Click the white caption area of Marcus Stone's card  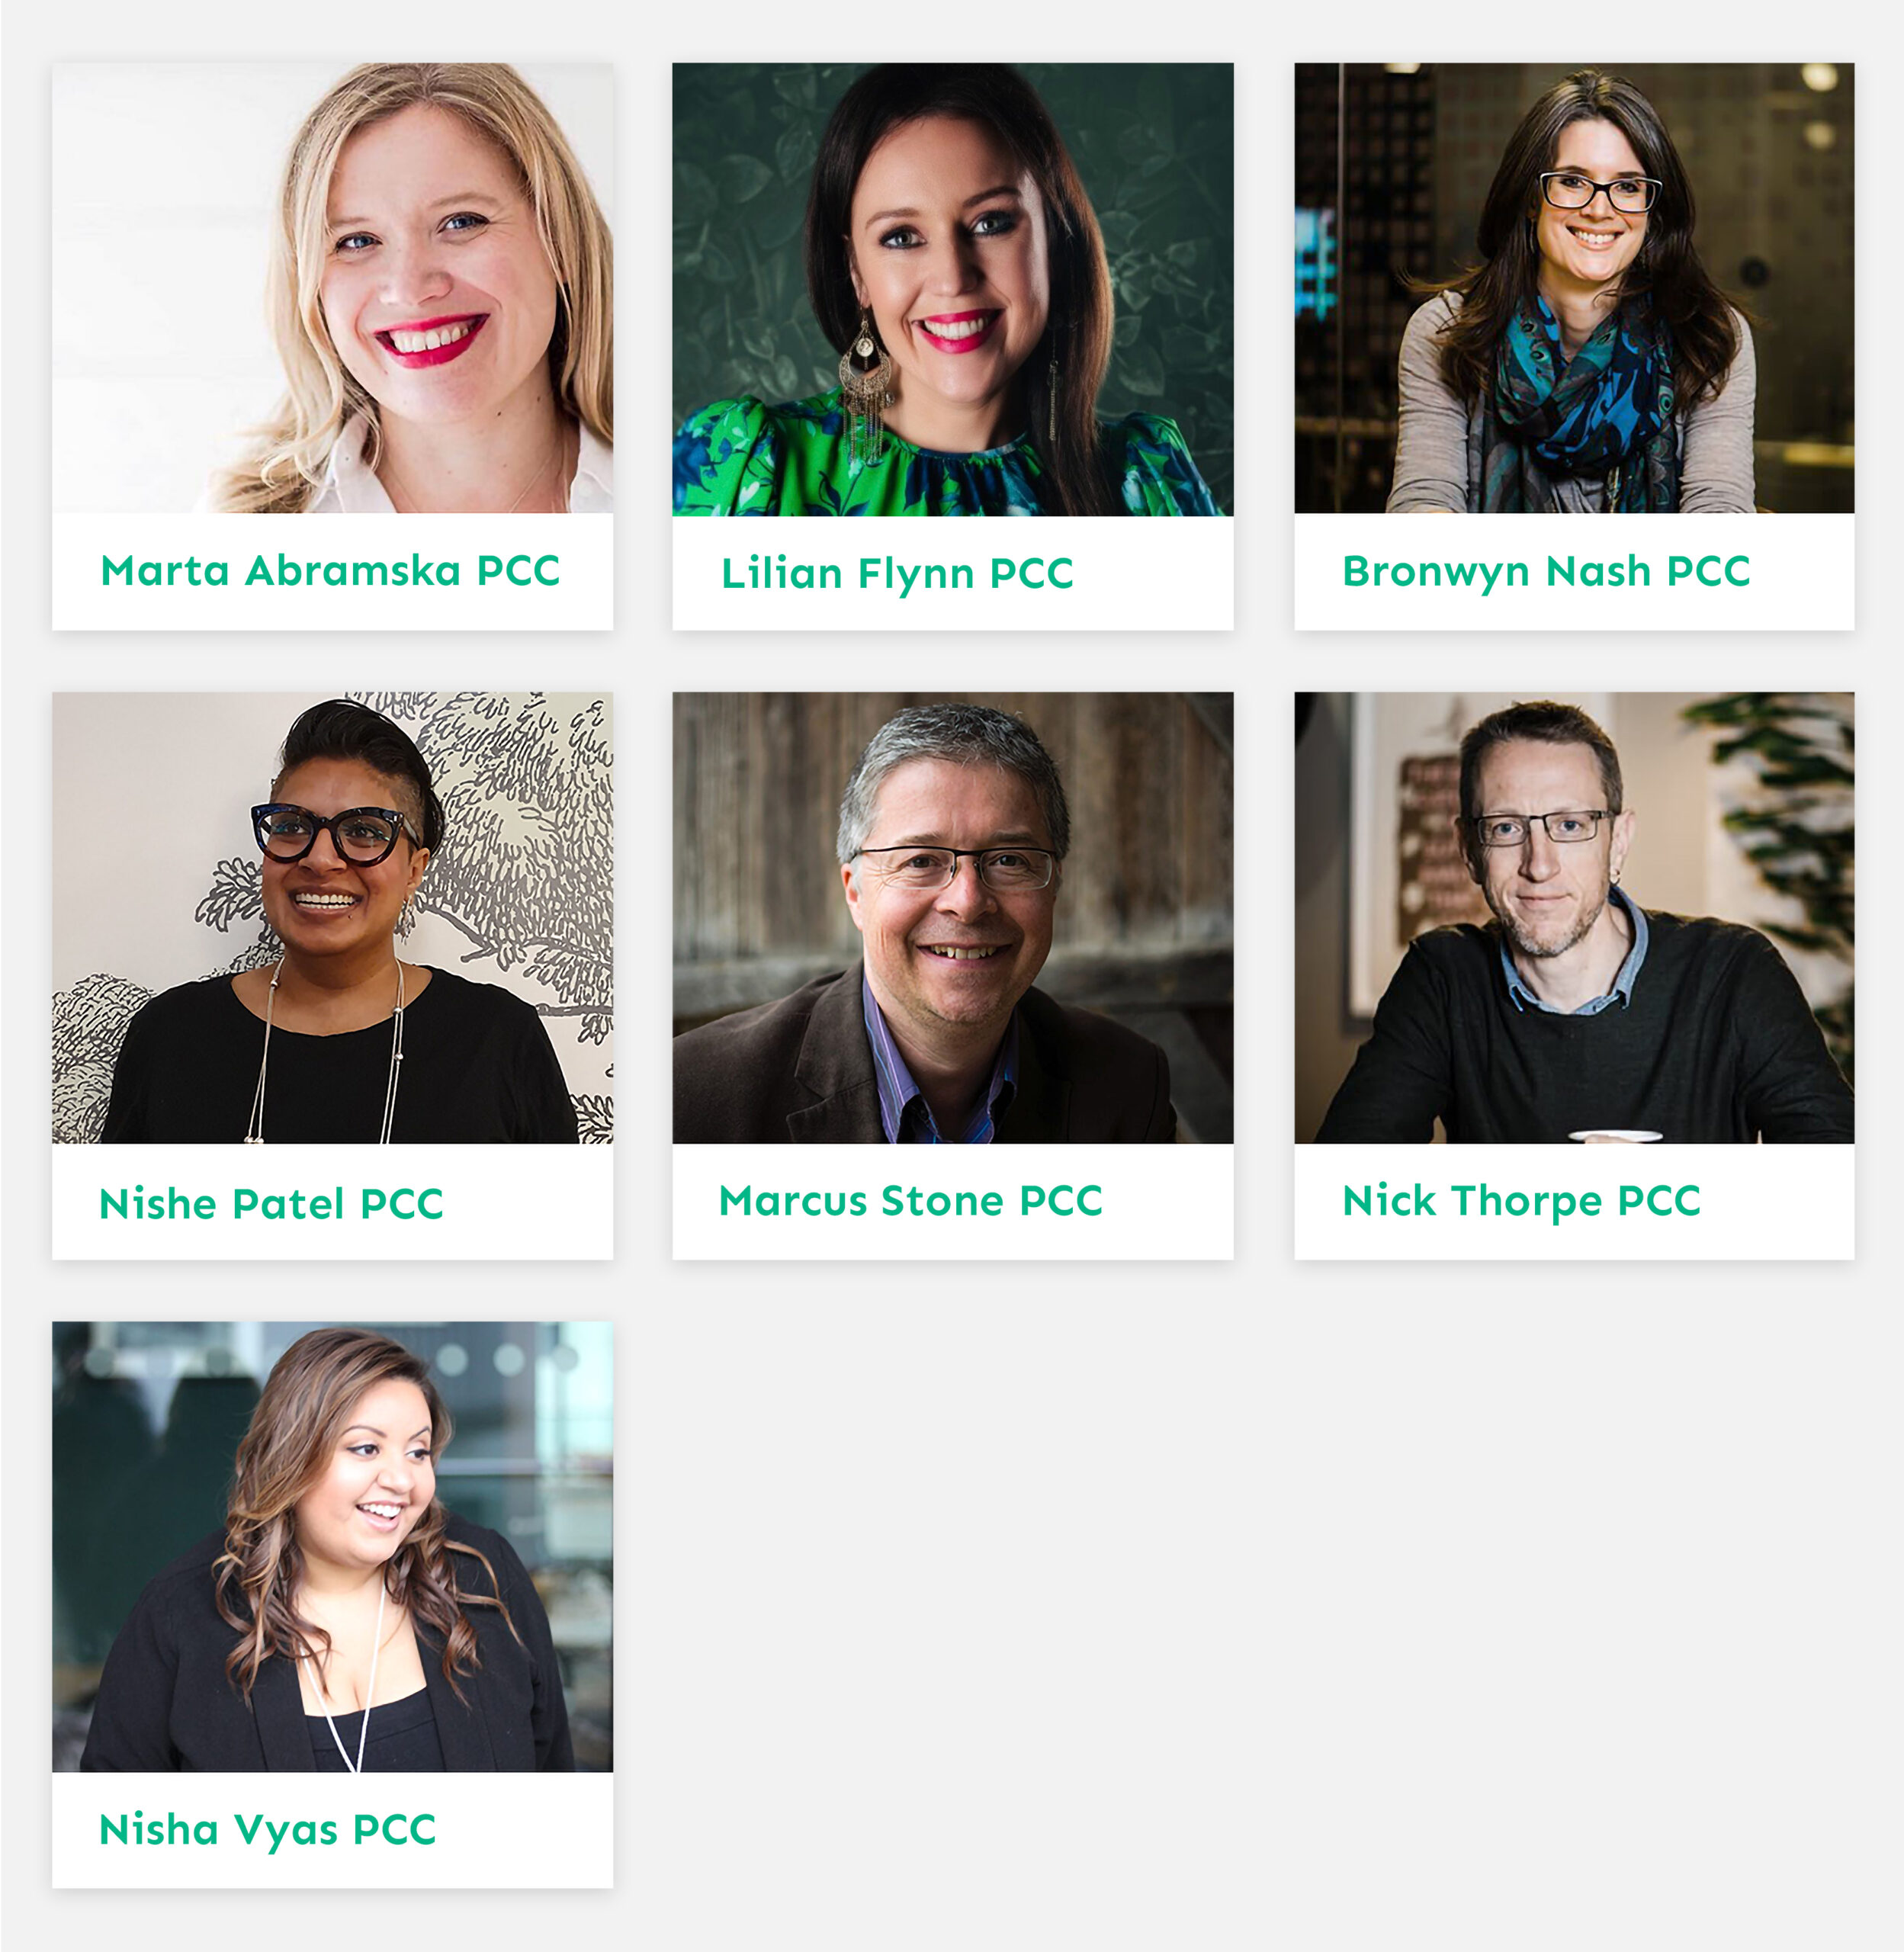point(953,1202)
